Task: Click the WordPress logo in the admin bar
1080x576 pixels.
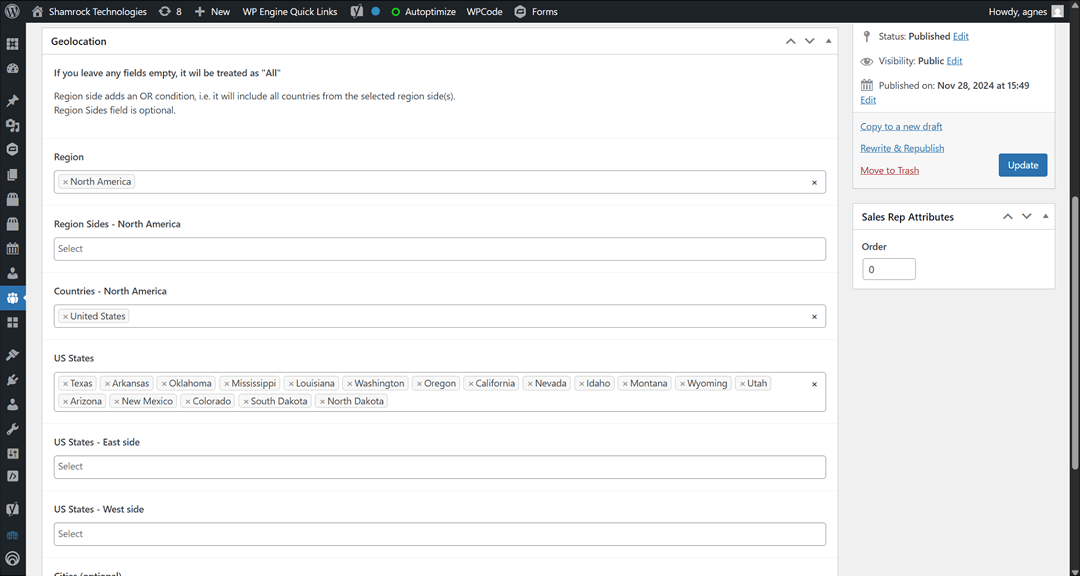Action: tap(10, 11)
